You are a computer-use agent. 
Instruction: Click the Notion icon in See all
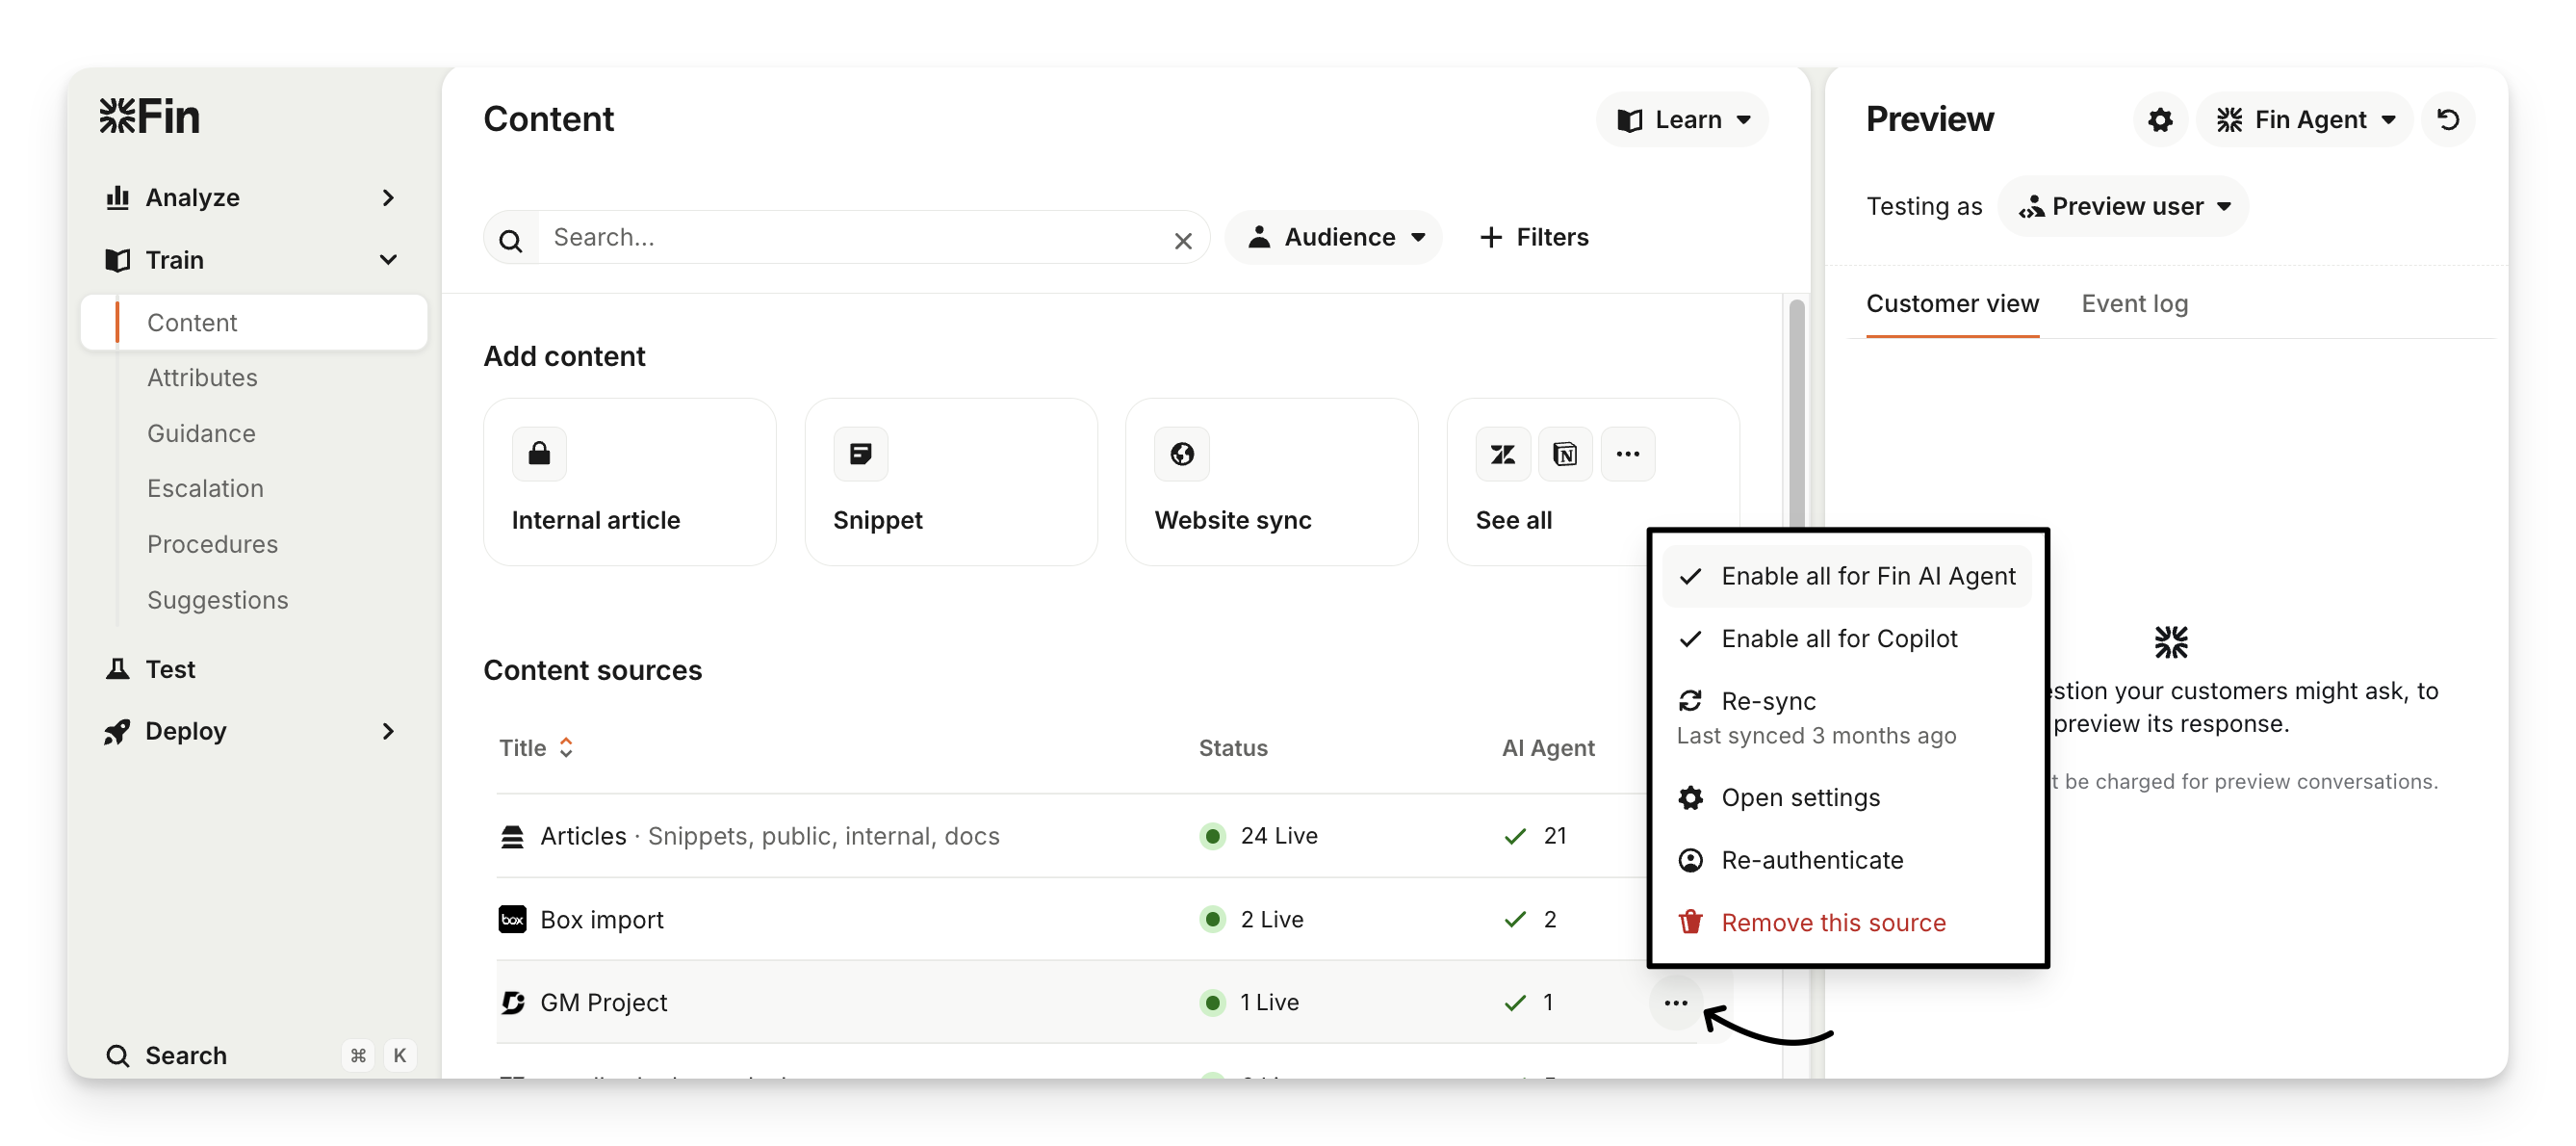point(1565,455)
